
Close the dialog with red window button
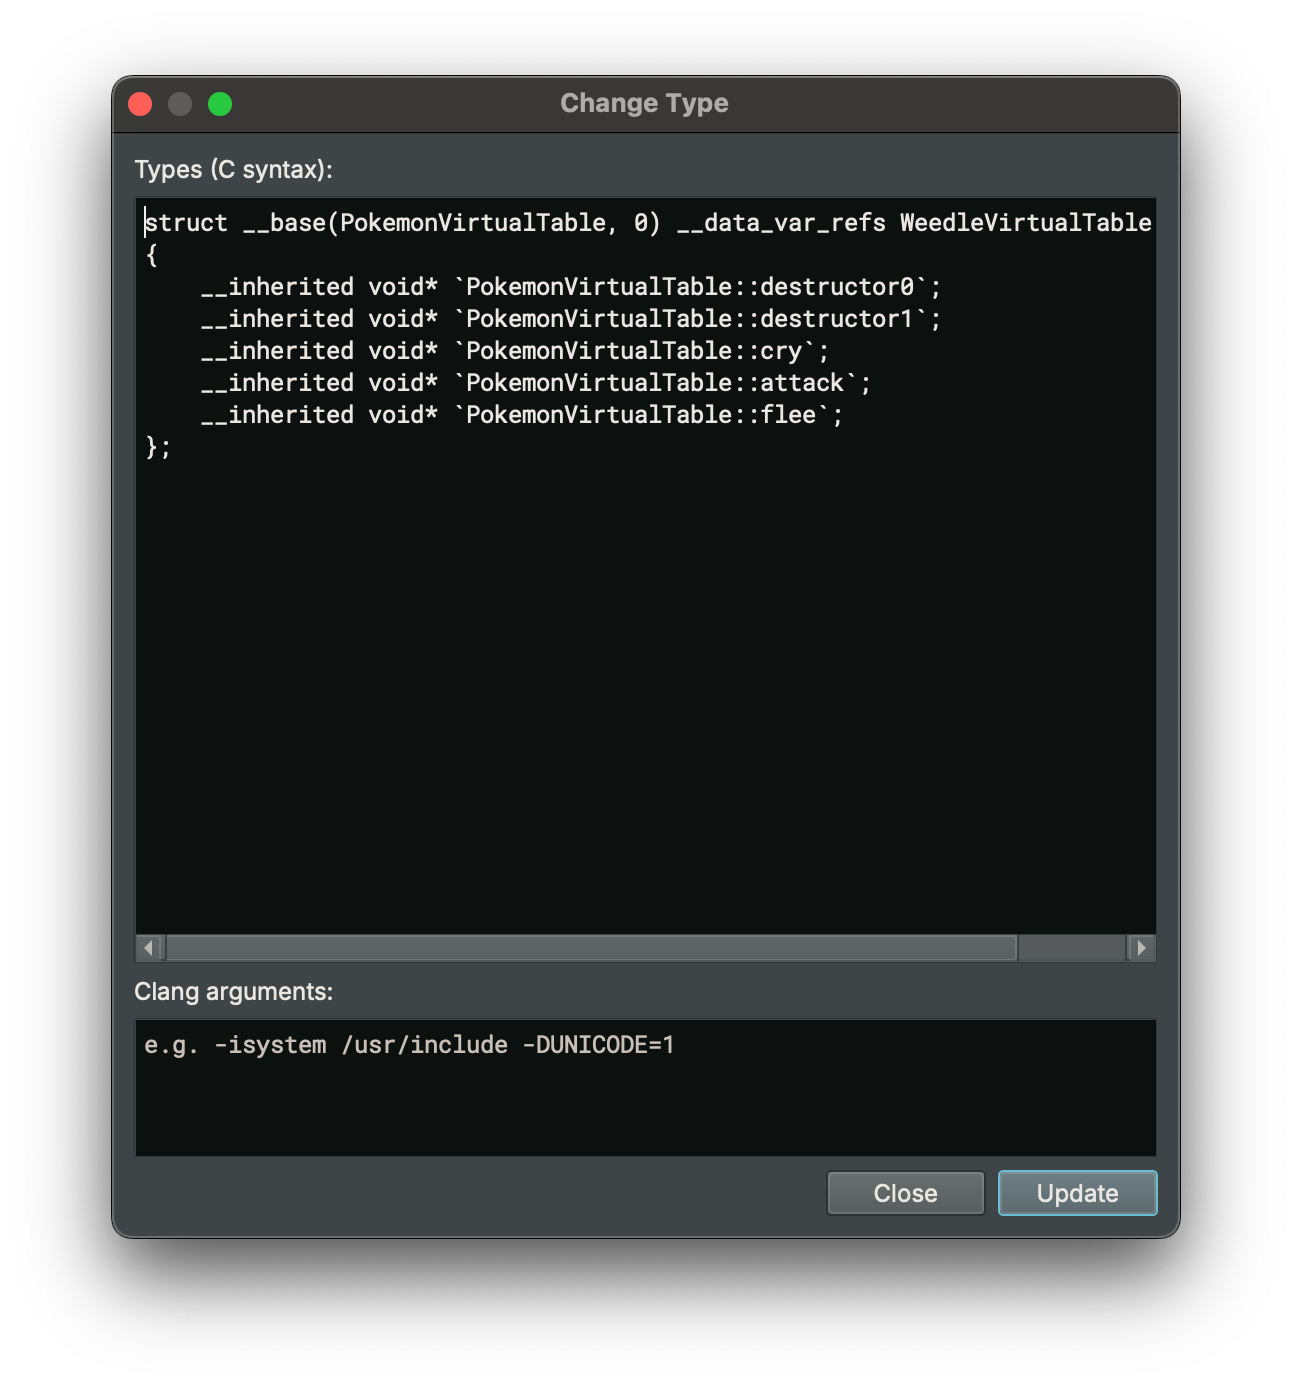click(140, 104)
